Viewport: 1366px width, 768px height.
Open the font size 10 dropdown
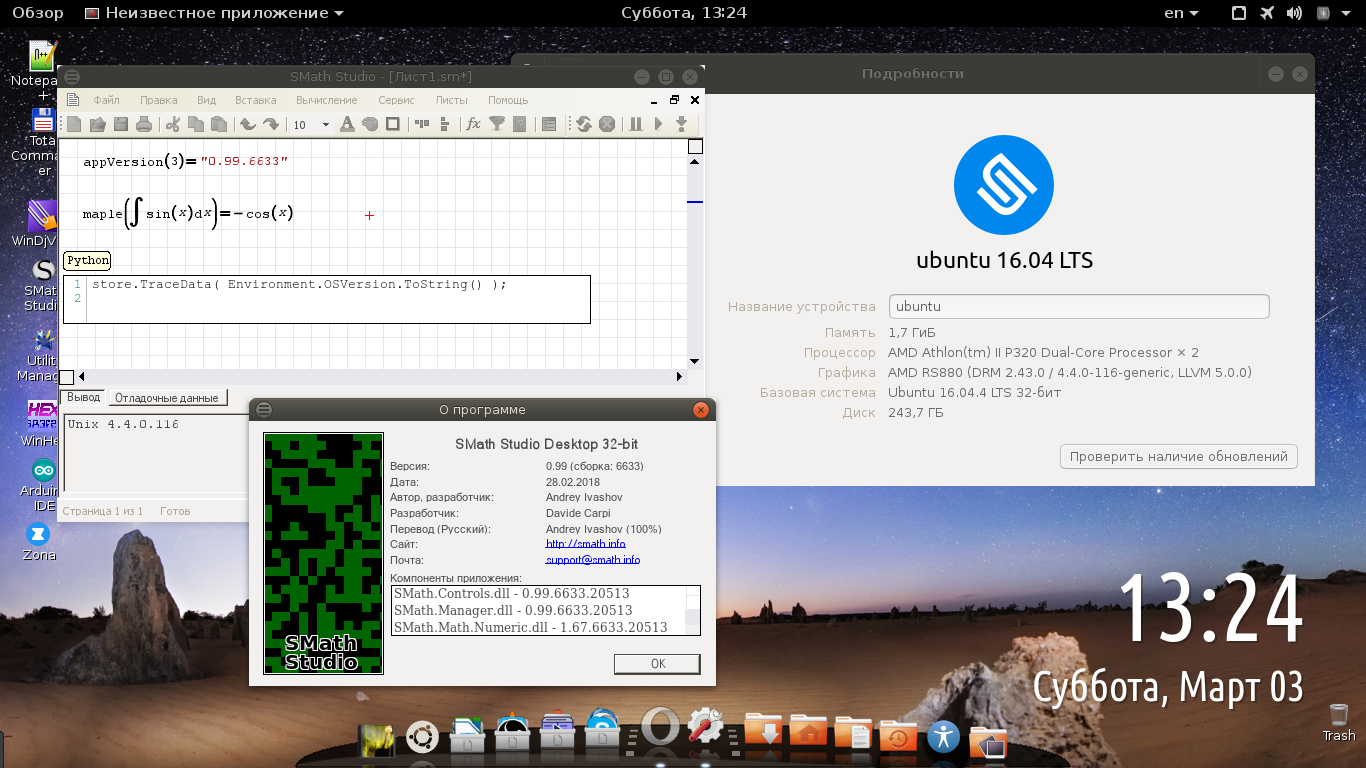(325, 125)
